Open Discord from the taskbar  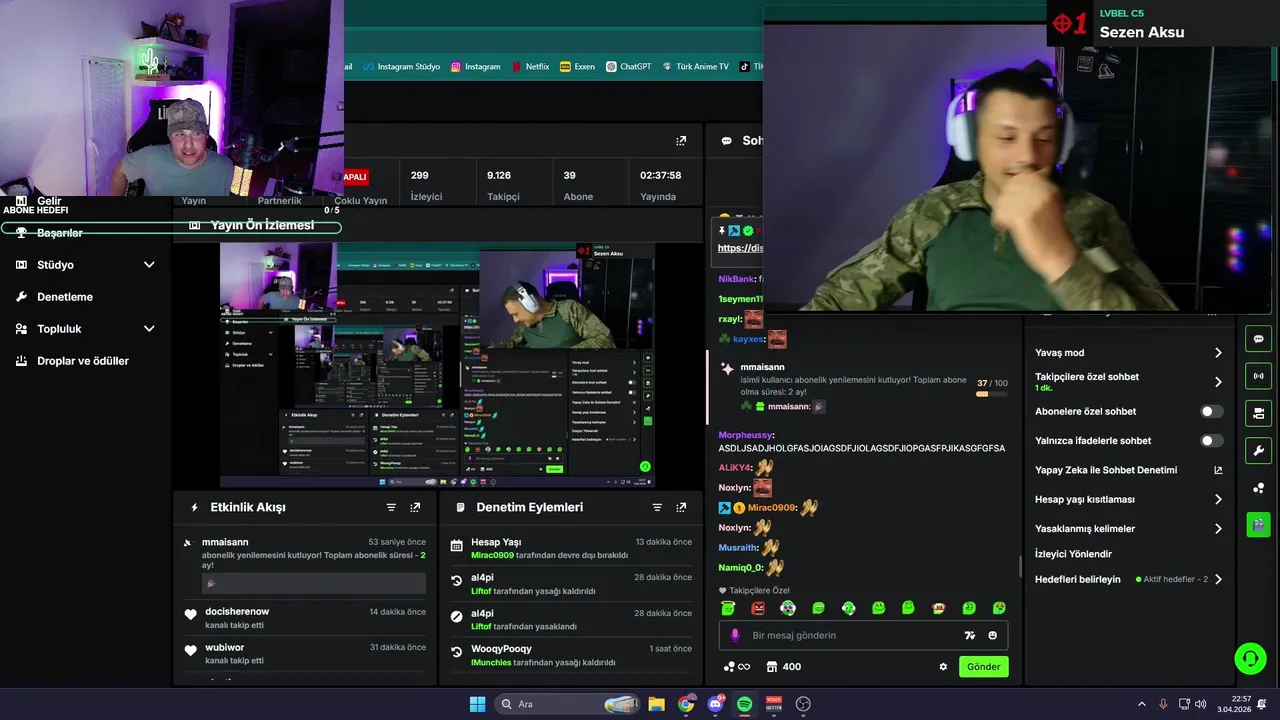[x=716, y=704]
